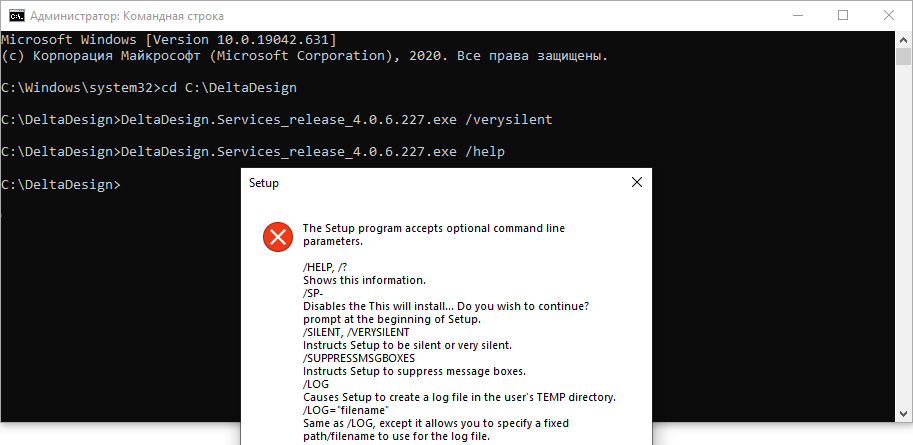913x445 pixels.
Task: Click the Command Prompt vertical scrollbar thumb
Action: click(903, 57)
